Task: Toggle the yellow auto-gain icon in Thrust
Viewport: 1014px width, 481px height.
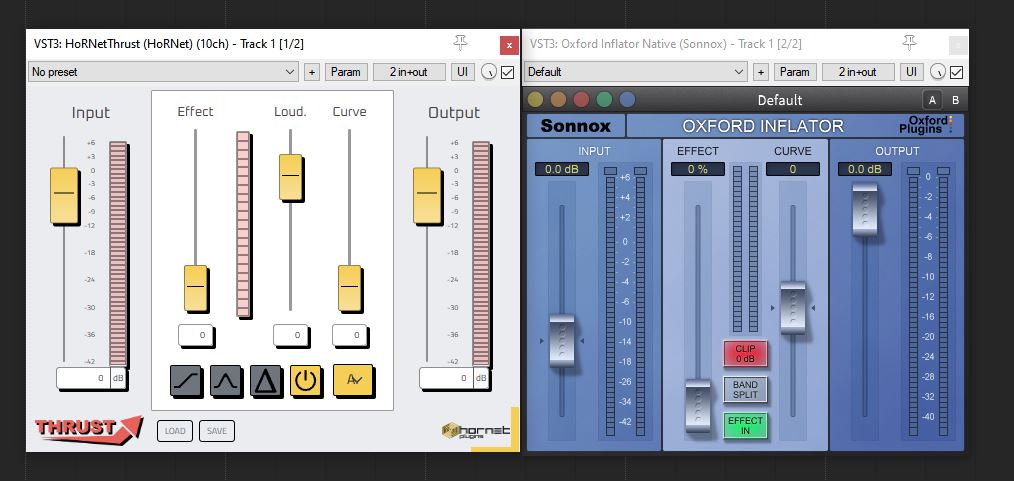Action: (353, 381)
